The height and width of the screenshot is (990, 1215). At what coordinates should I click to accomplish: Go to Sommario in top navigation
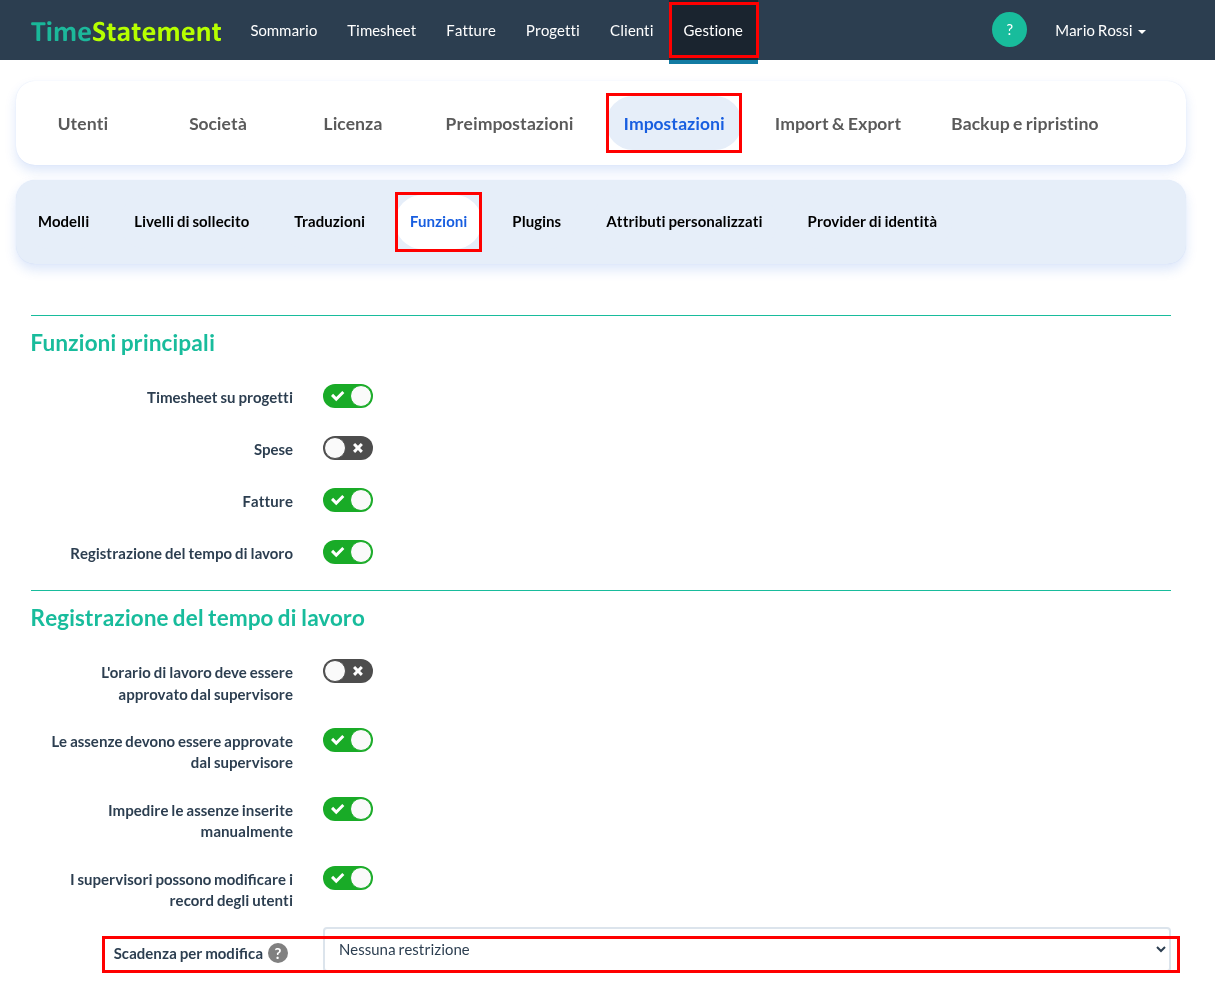[x=284, y=31]
